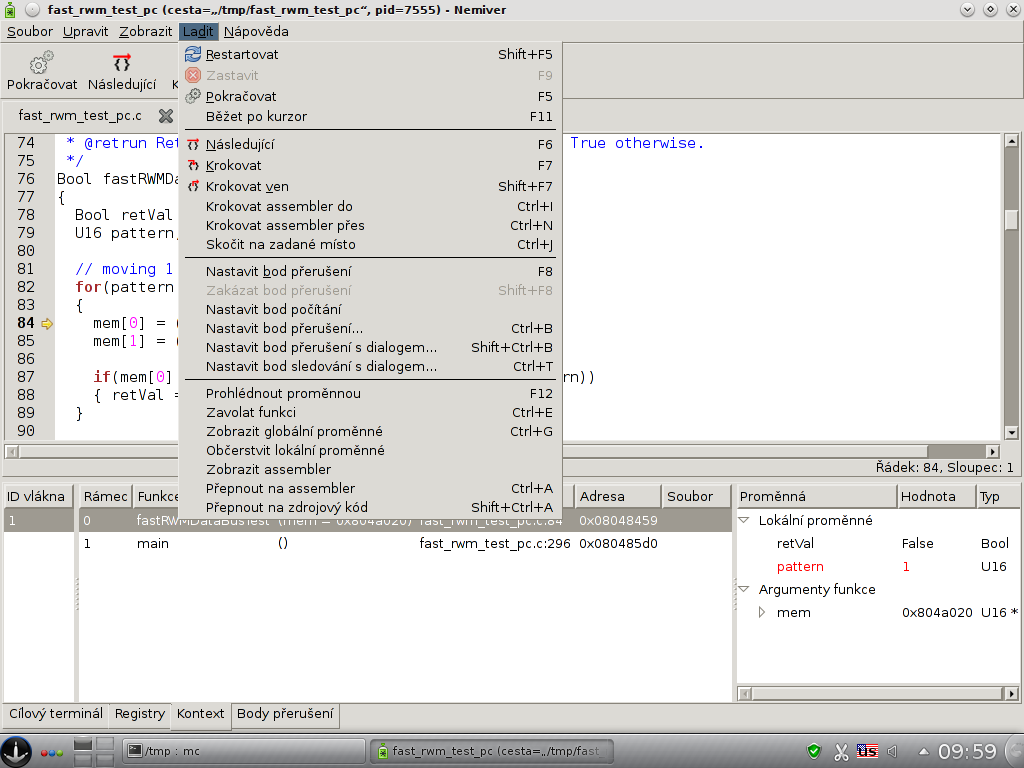Click the Nemiver window menu icon in title bar
1024x768 pixels.
(9, 9)
